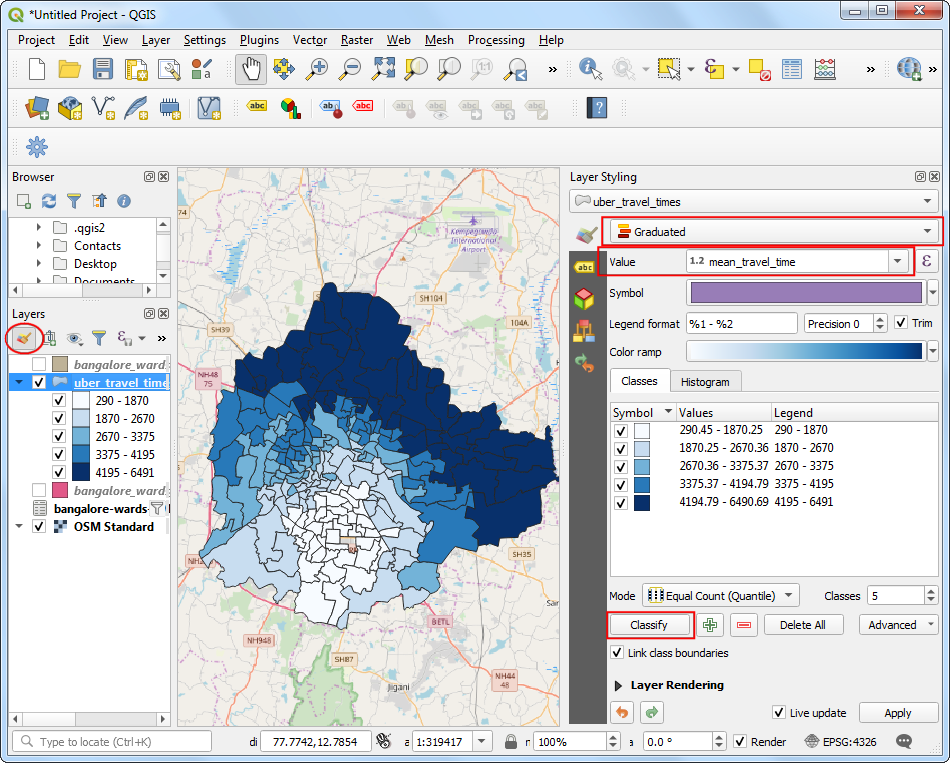Click the red minus delete class button
This screenshot has height=763, width=950.
(x=743, y=625)
